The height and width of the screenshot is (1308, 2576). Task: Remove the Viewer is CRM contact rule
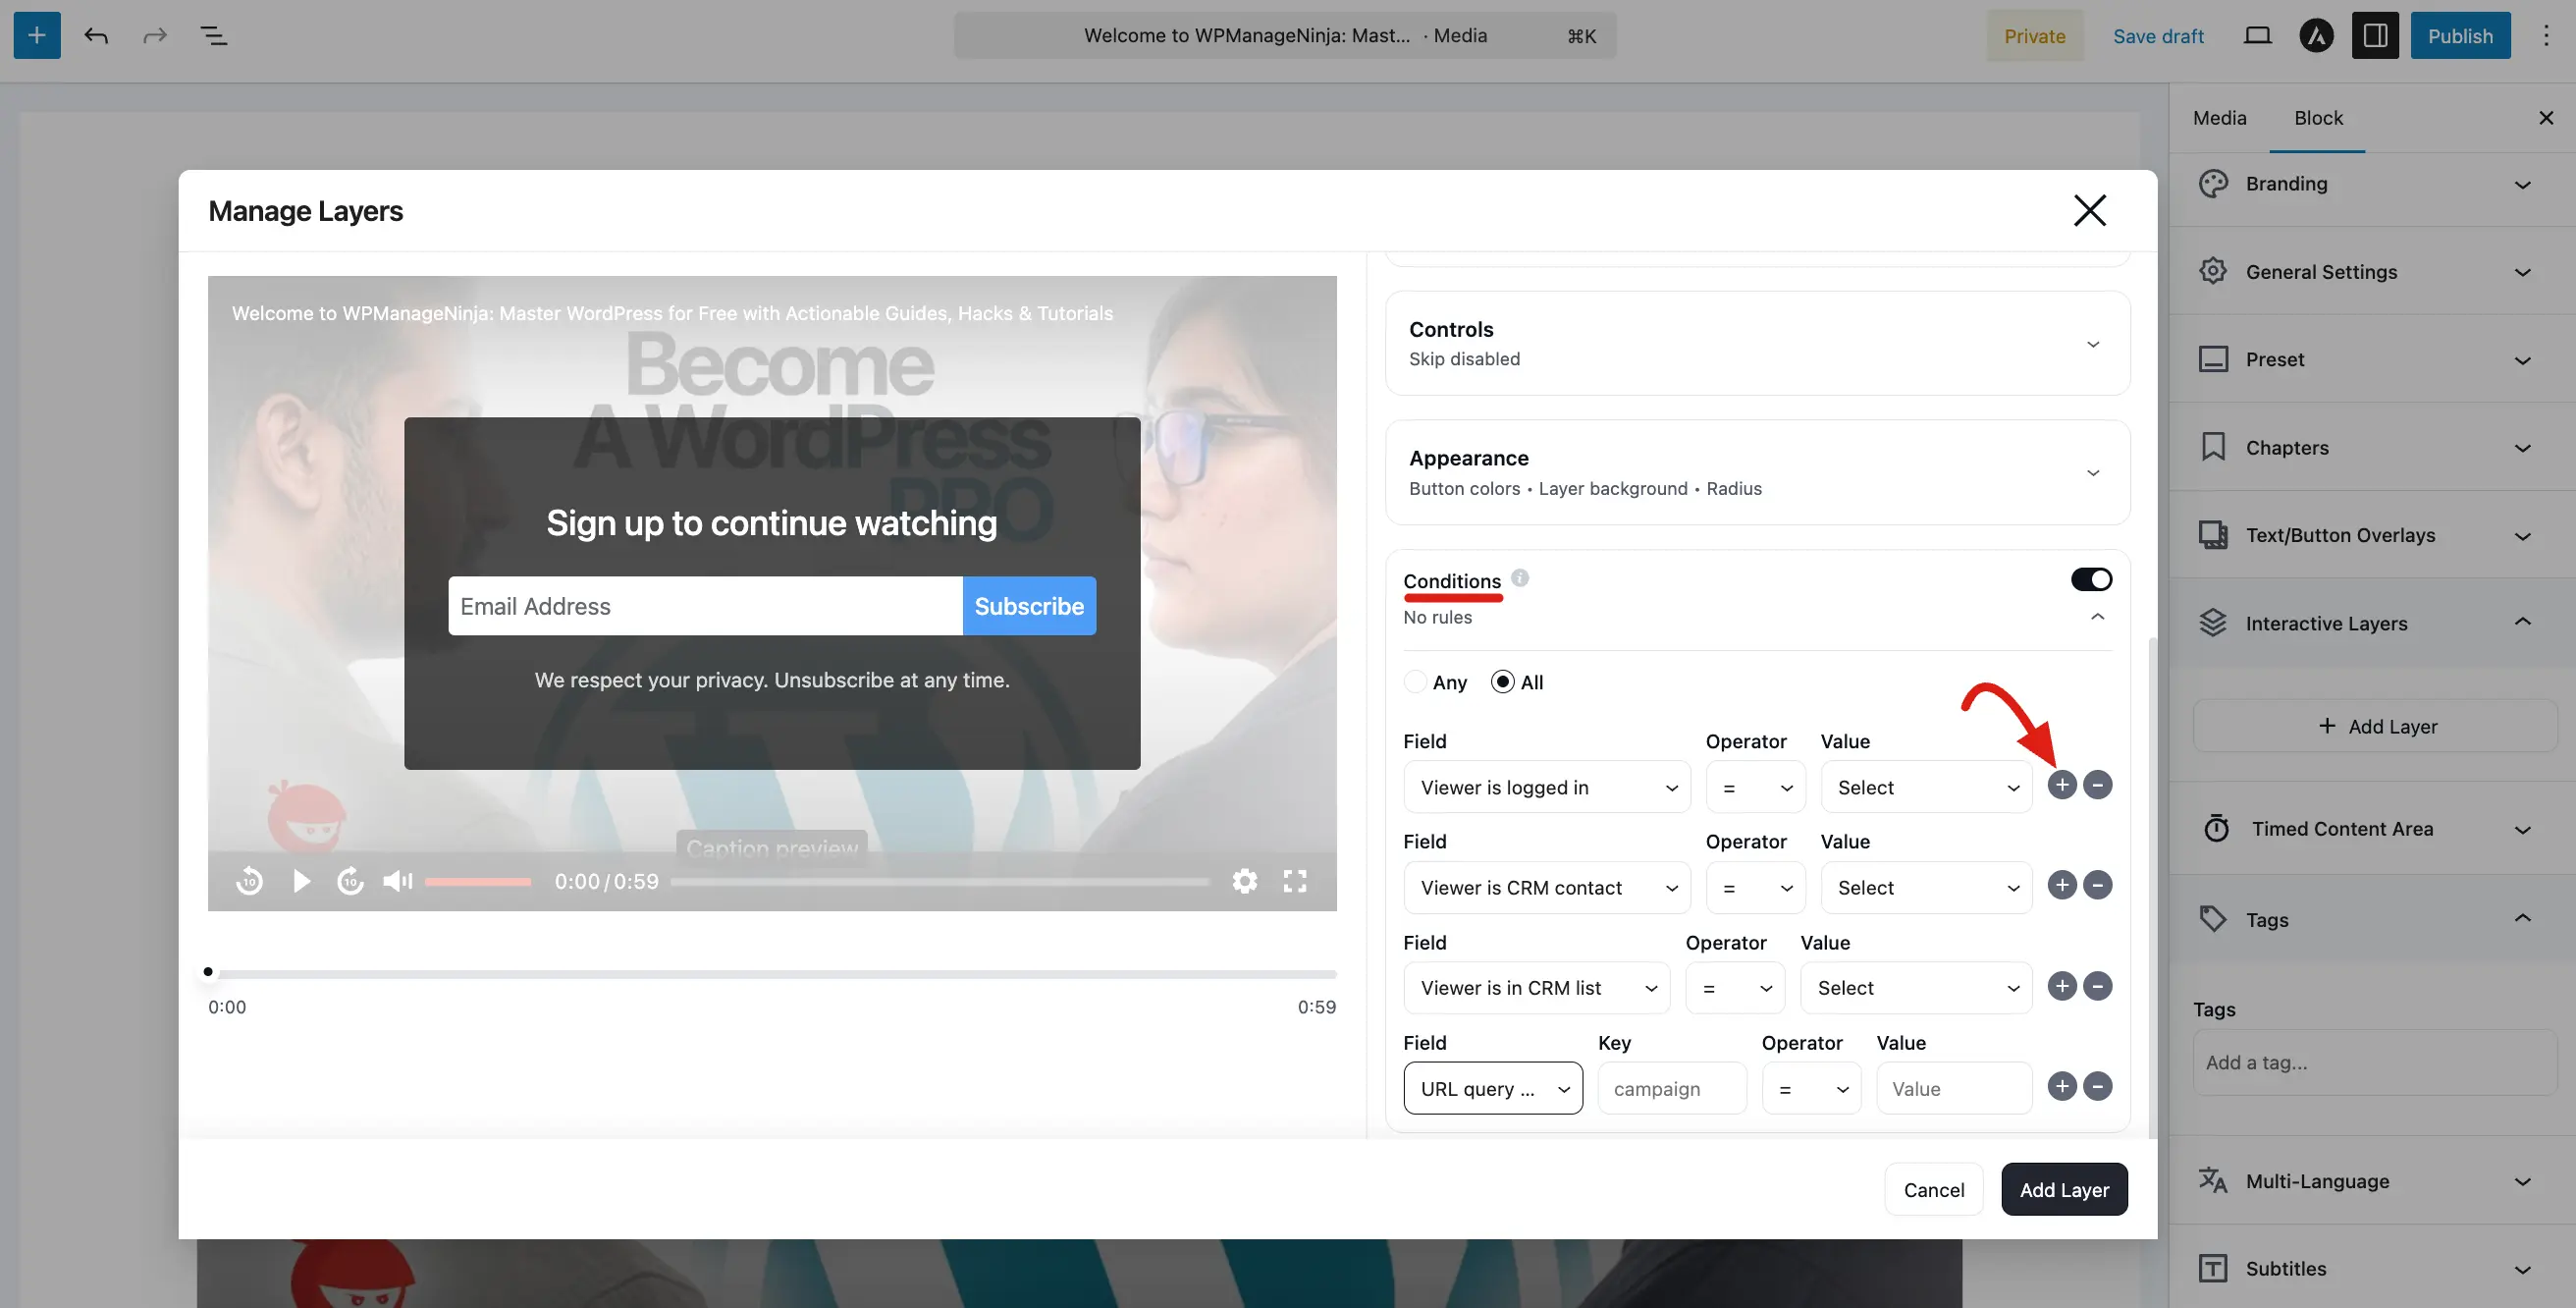pyautogui.click(x=2098, y=885)
